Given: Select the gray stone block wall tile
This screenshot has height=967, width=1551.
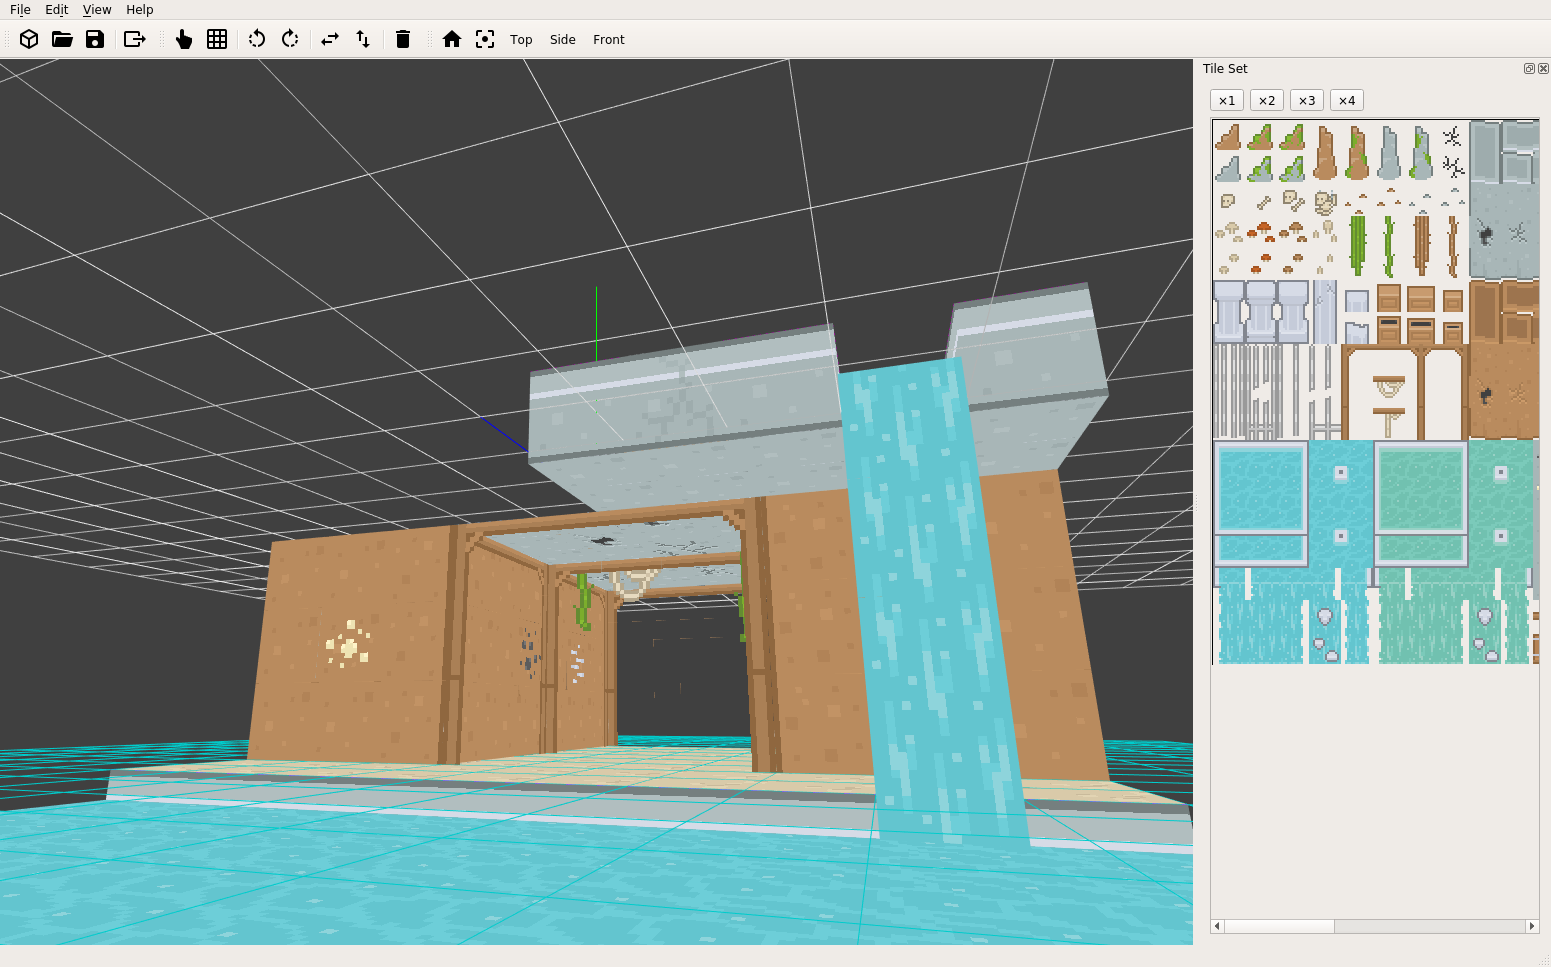Looking at the screenshot, I should (1504, 153).
